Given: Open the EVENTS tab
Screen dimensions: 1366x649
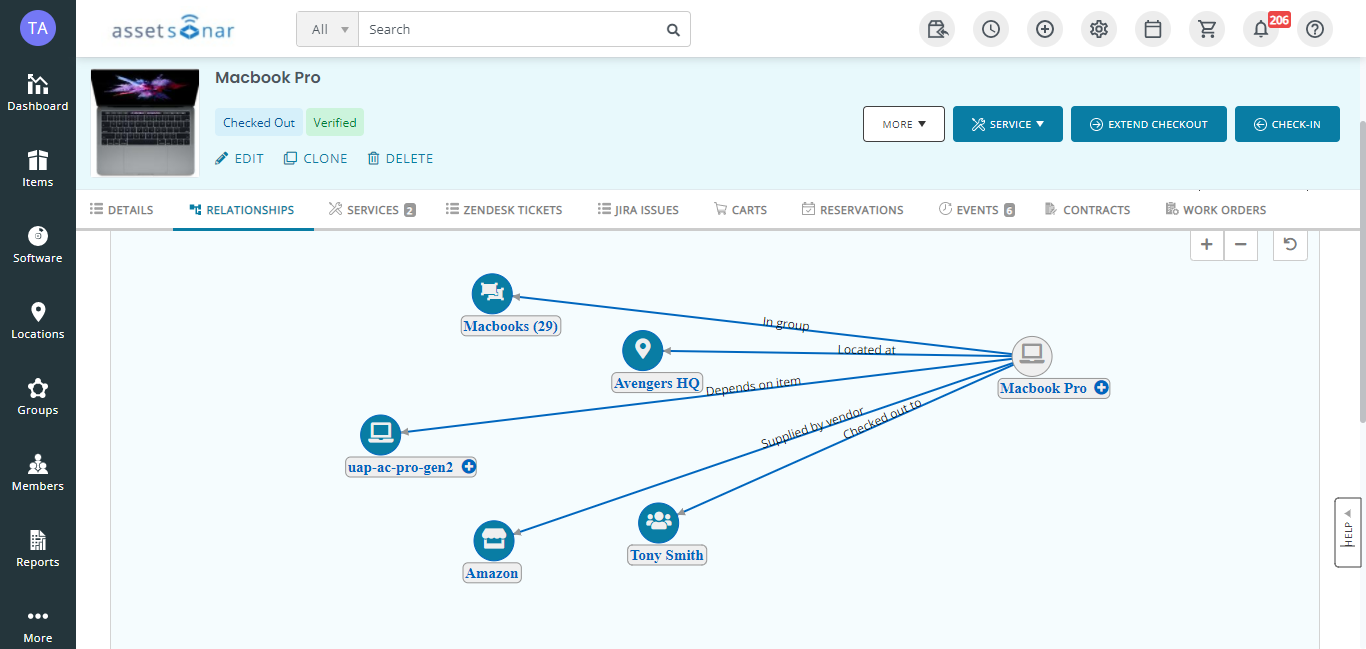Looking at the screenshot, I should [x=976, y=210].
